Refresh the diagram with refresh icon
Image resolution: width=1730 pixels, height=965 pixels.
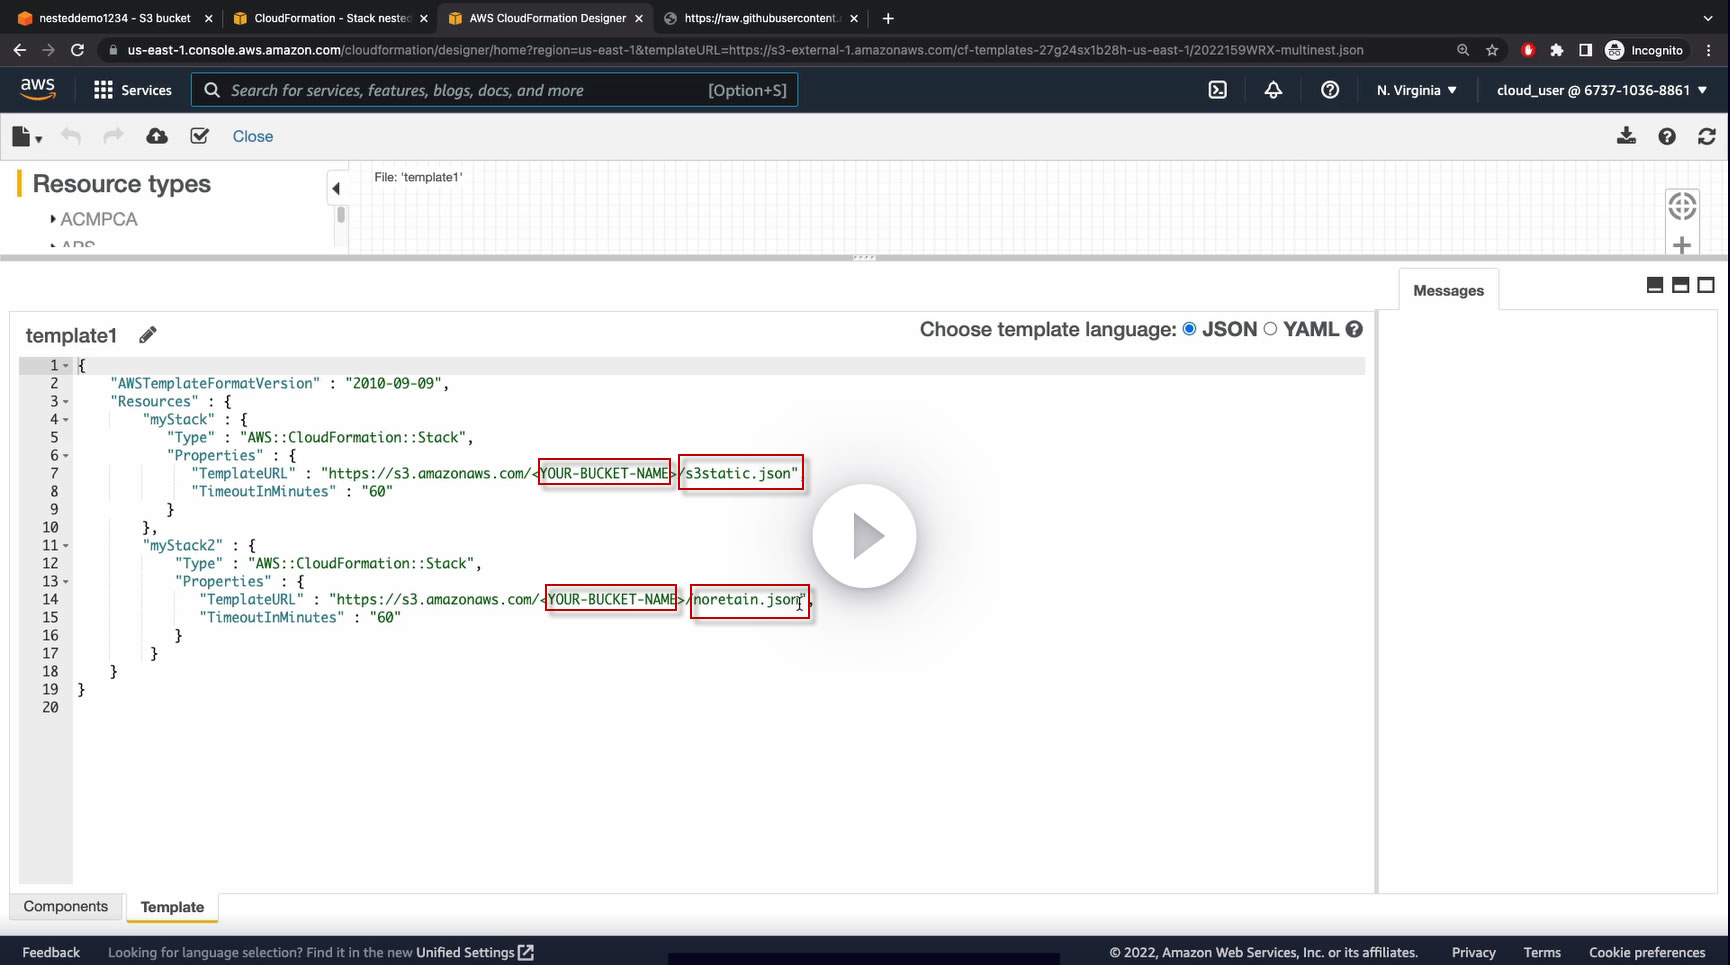coord(1707,136)
